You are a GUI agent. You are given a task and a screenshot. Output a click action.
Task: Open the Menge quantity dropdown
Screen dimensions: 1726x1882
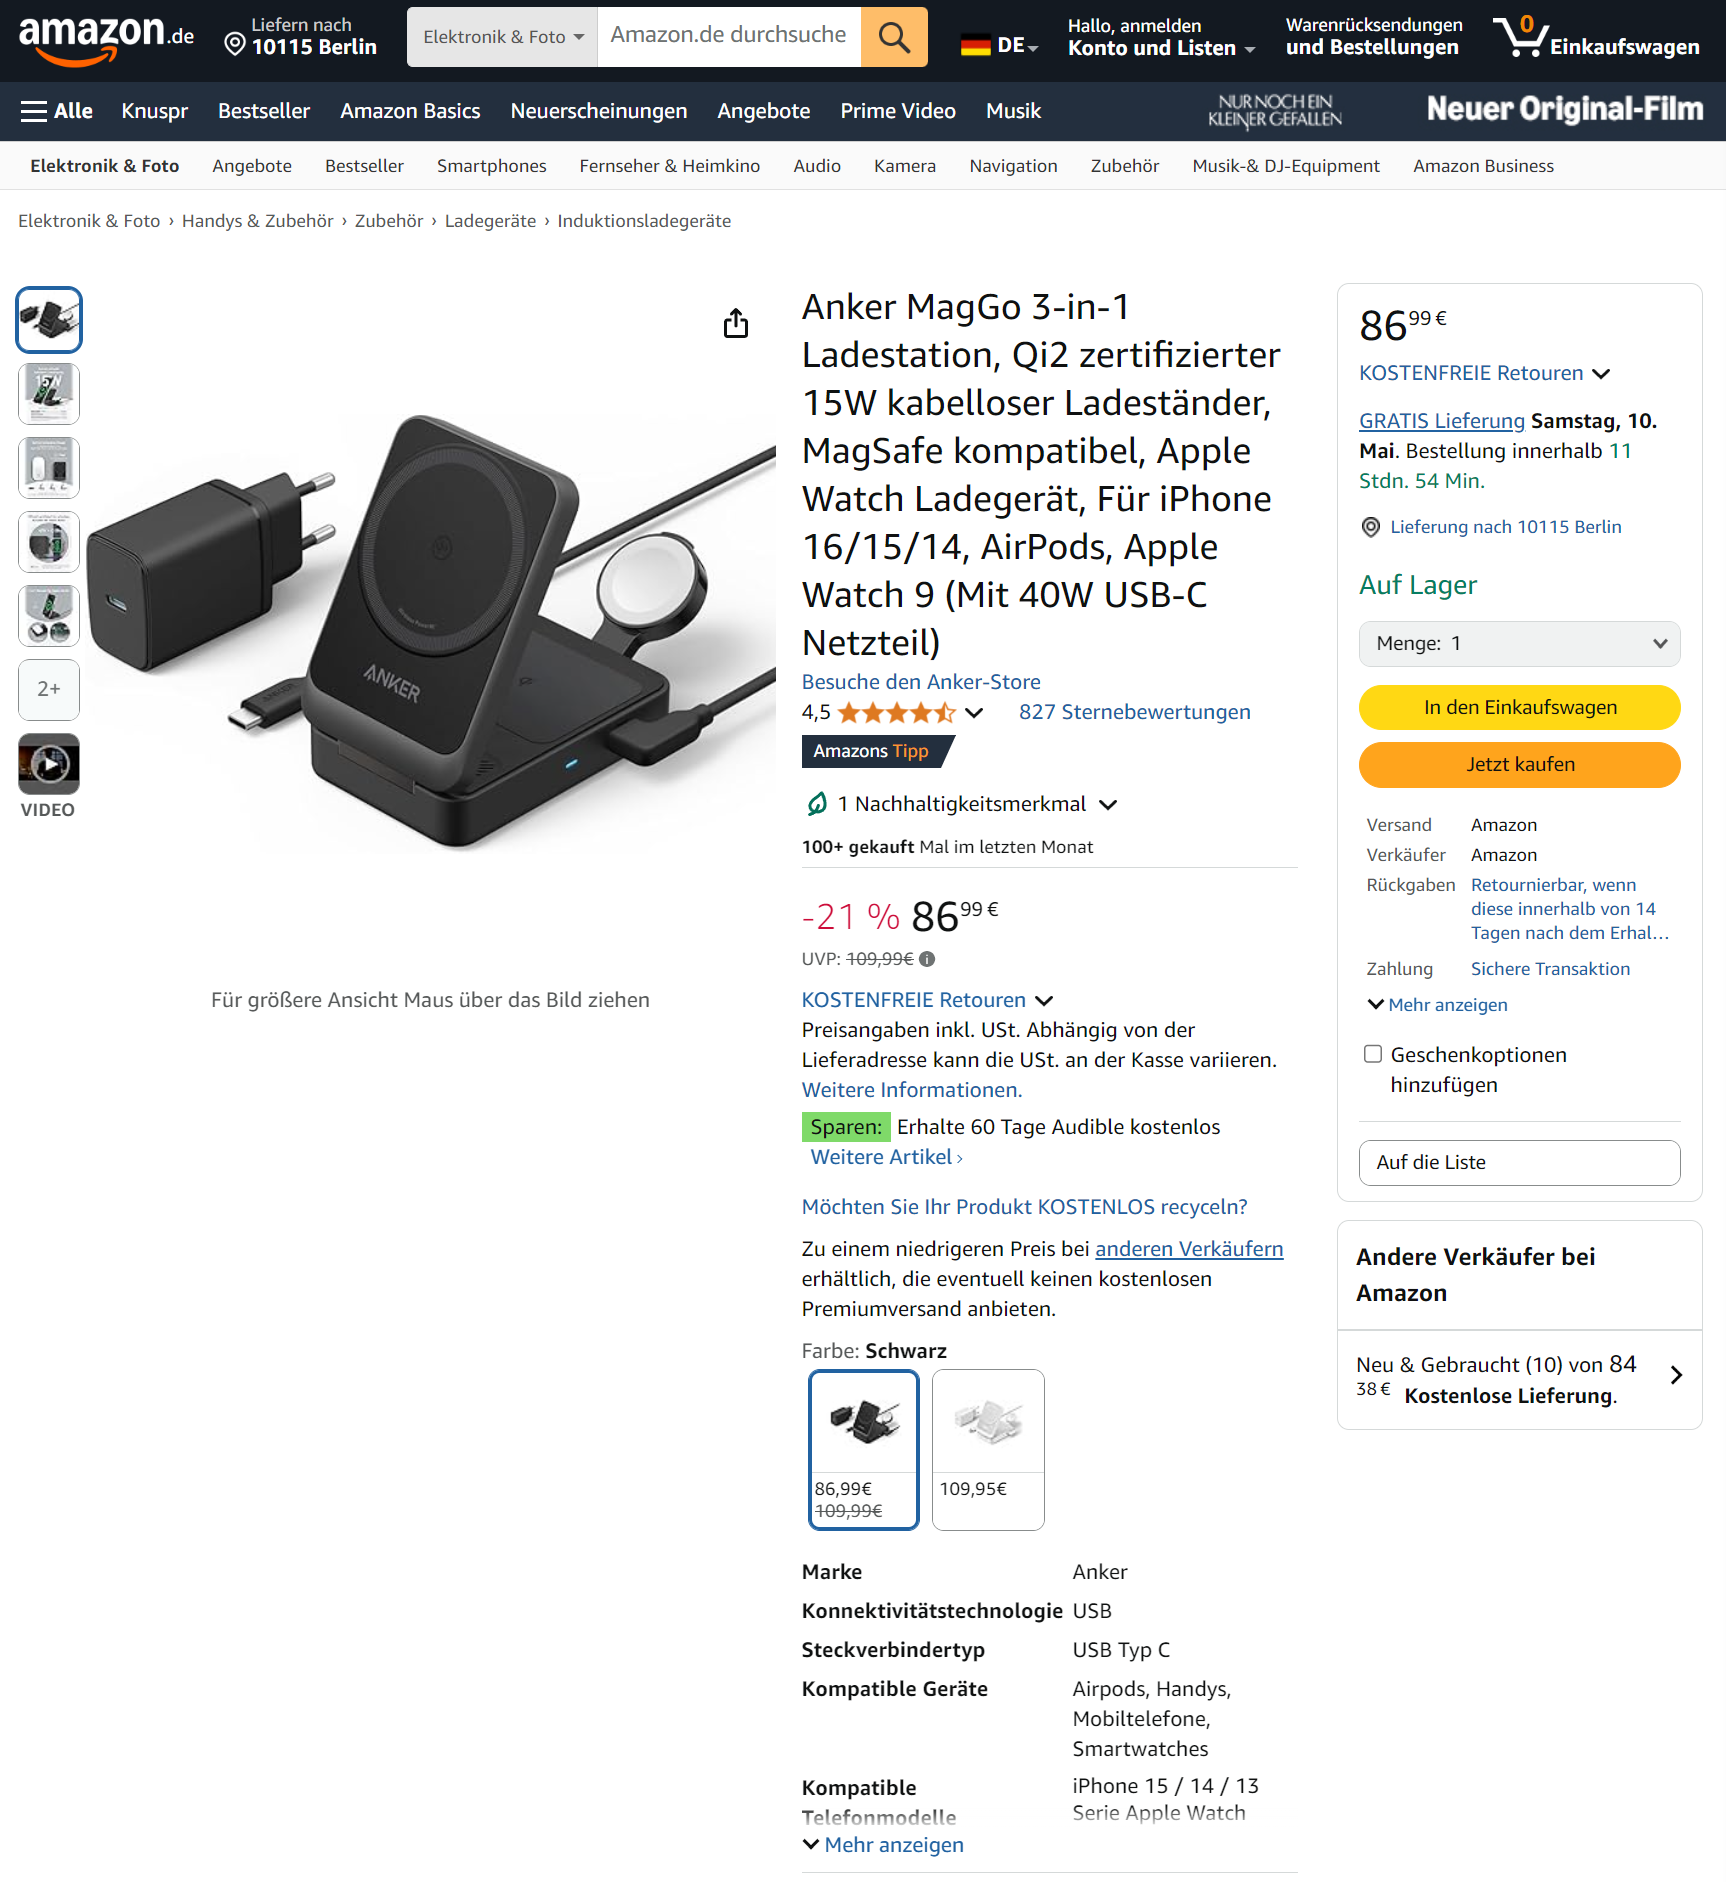coord(1519,643)
